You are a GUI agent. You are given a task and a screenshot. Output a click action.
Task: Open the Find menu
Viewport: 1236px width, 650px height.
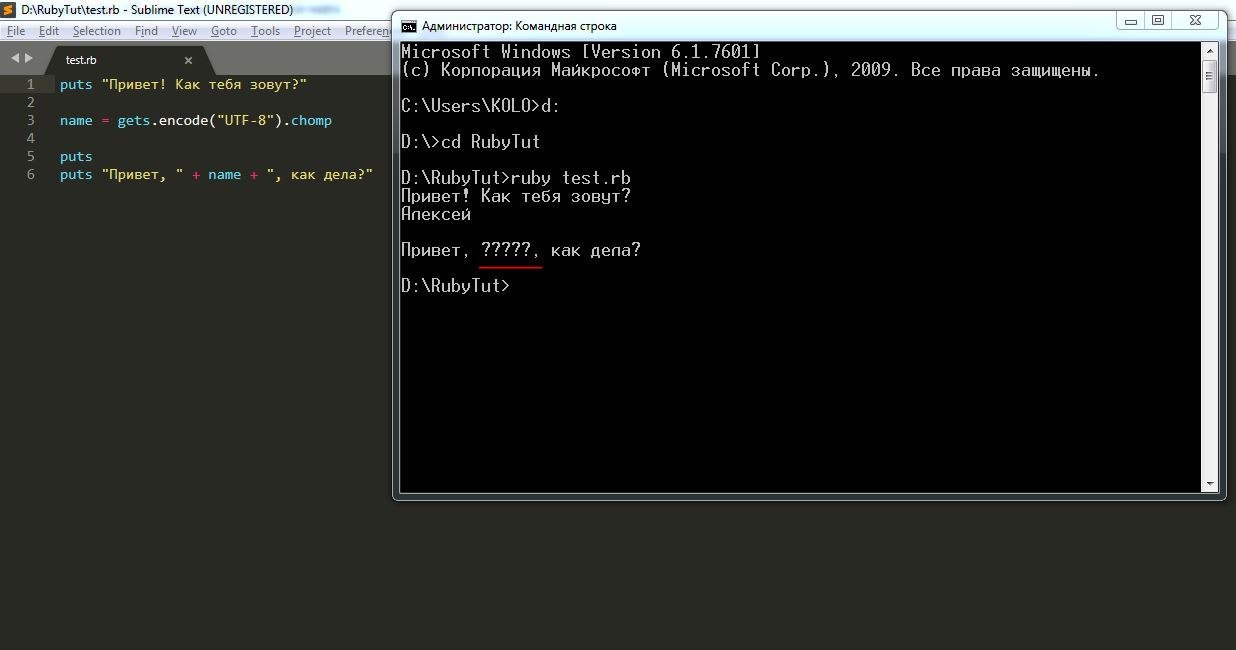[x=146, y=31]
